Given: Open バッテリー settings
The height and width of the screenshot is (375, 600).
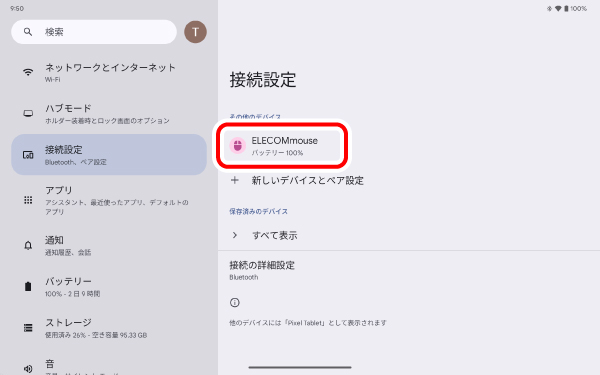Looking at the screenshot, I should coord(109,287).
